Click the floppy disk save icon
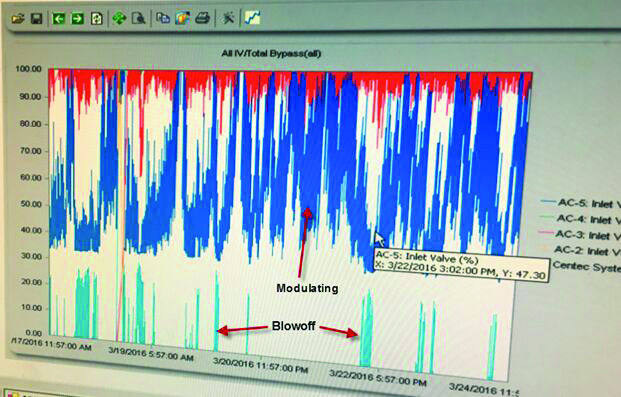 point(37,18)
